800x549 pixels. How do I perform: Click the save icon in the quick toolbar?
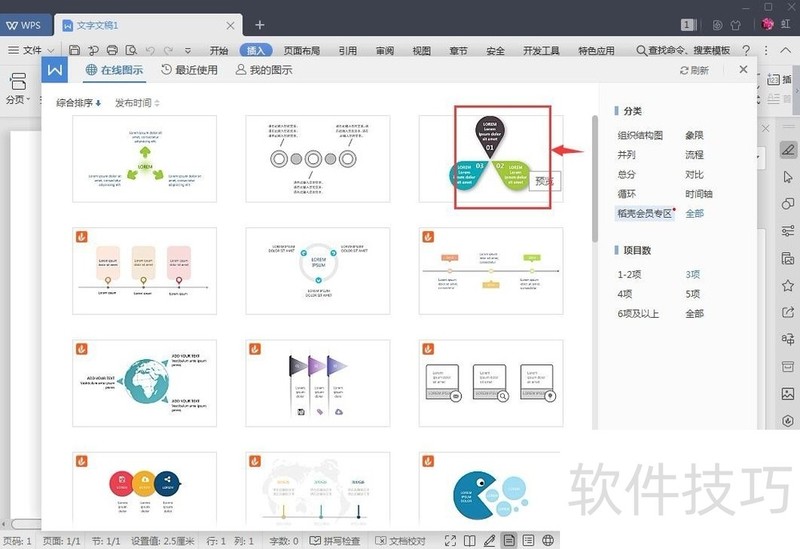74,50
